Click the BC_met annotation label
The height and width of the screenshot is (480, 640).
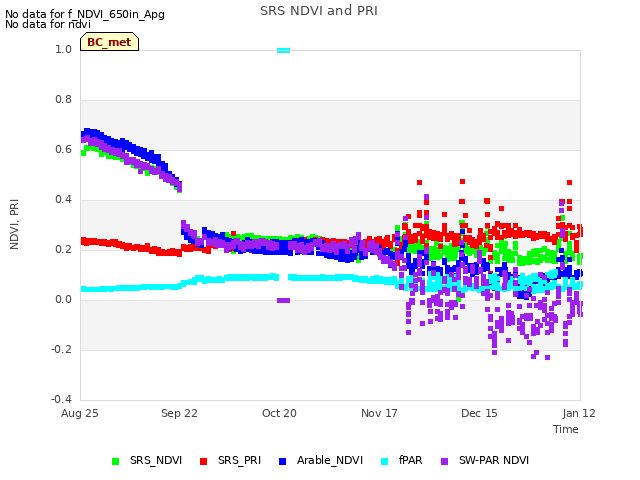tap(109, 42)
